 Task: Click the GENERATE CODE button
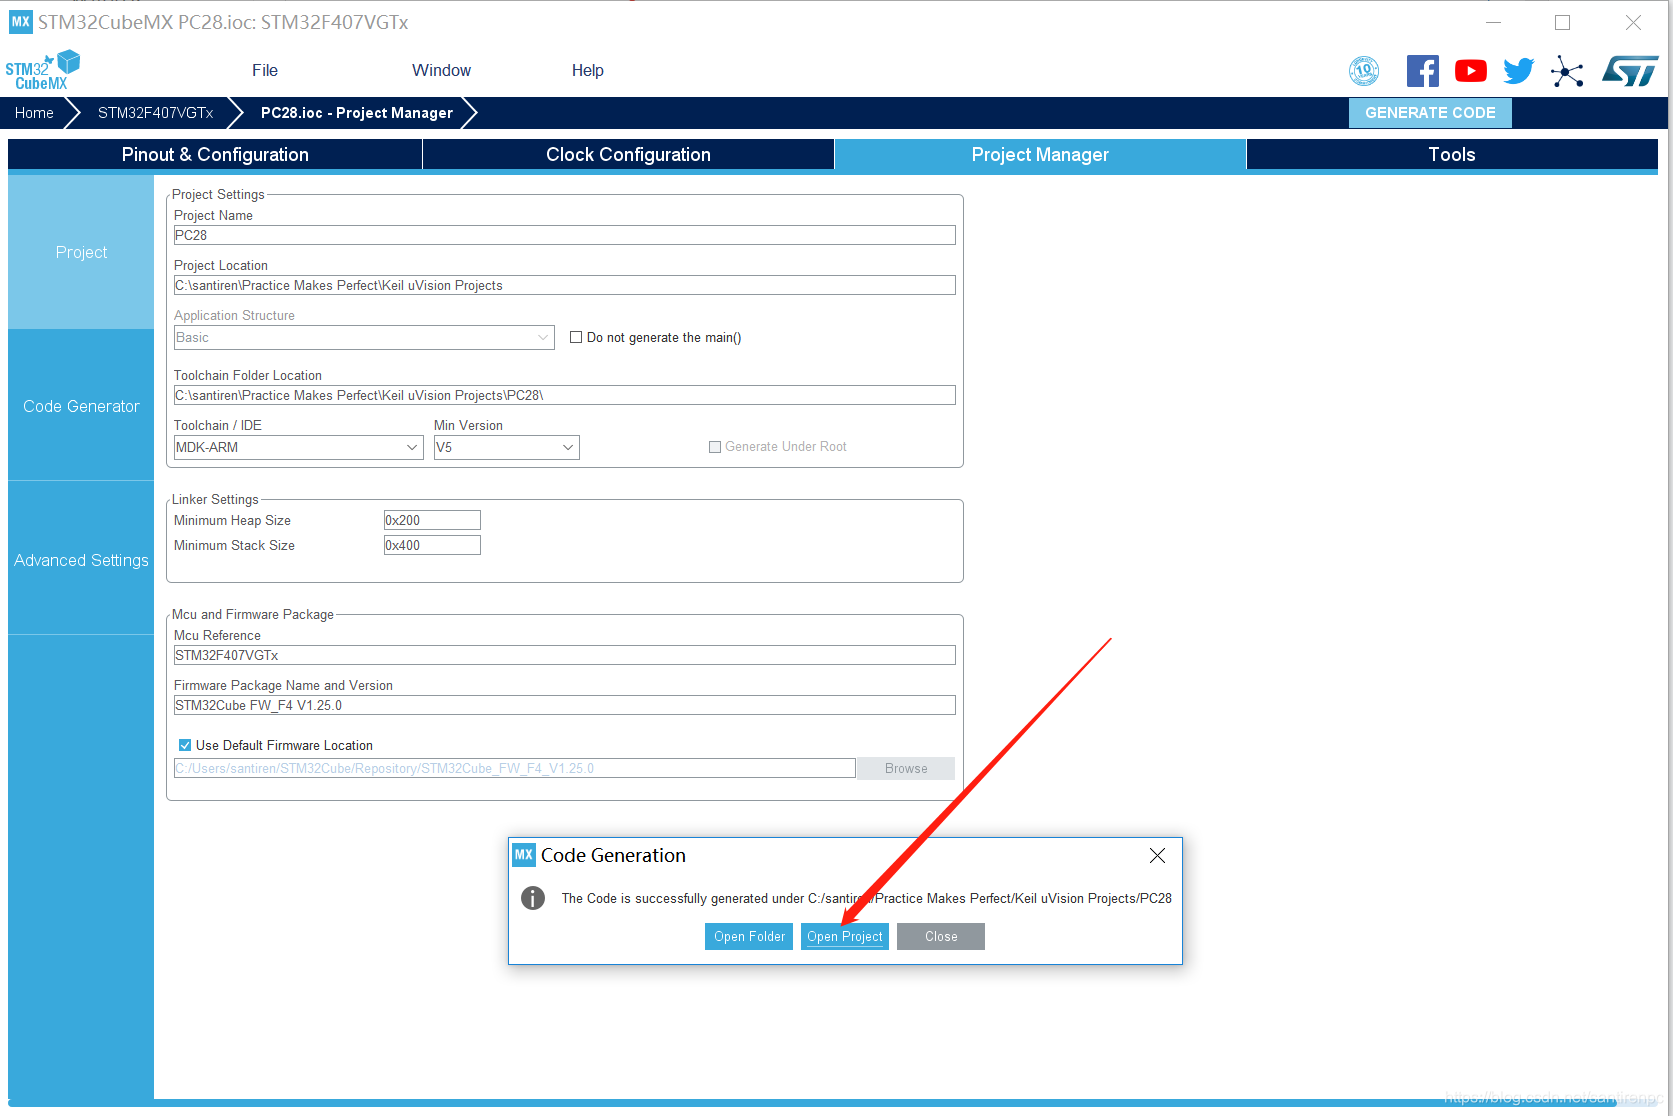1430,112
